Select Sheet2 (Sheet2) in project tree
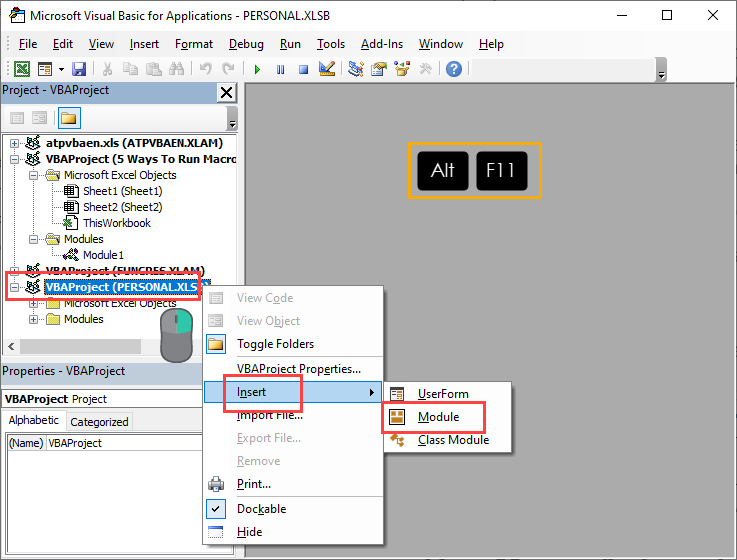737x560 pixels. (123, 207)
